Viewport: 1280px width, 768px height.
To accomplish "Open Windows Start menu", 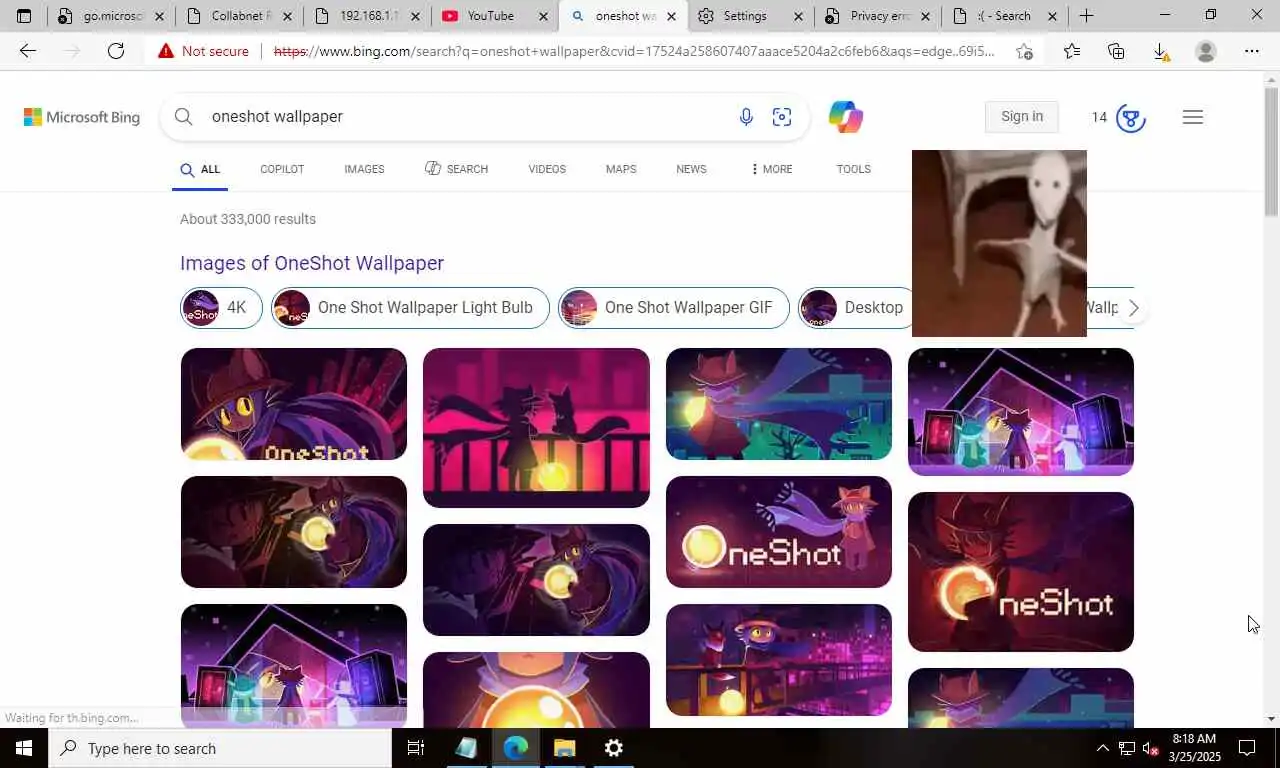I will [24, 748].
